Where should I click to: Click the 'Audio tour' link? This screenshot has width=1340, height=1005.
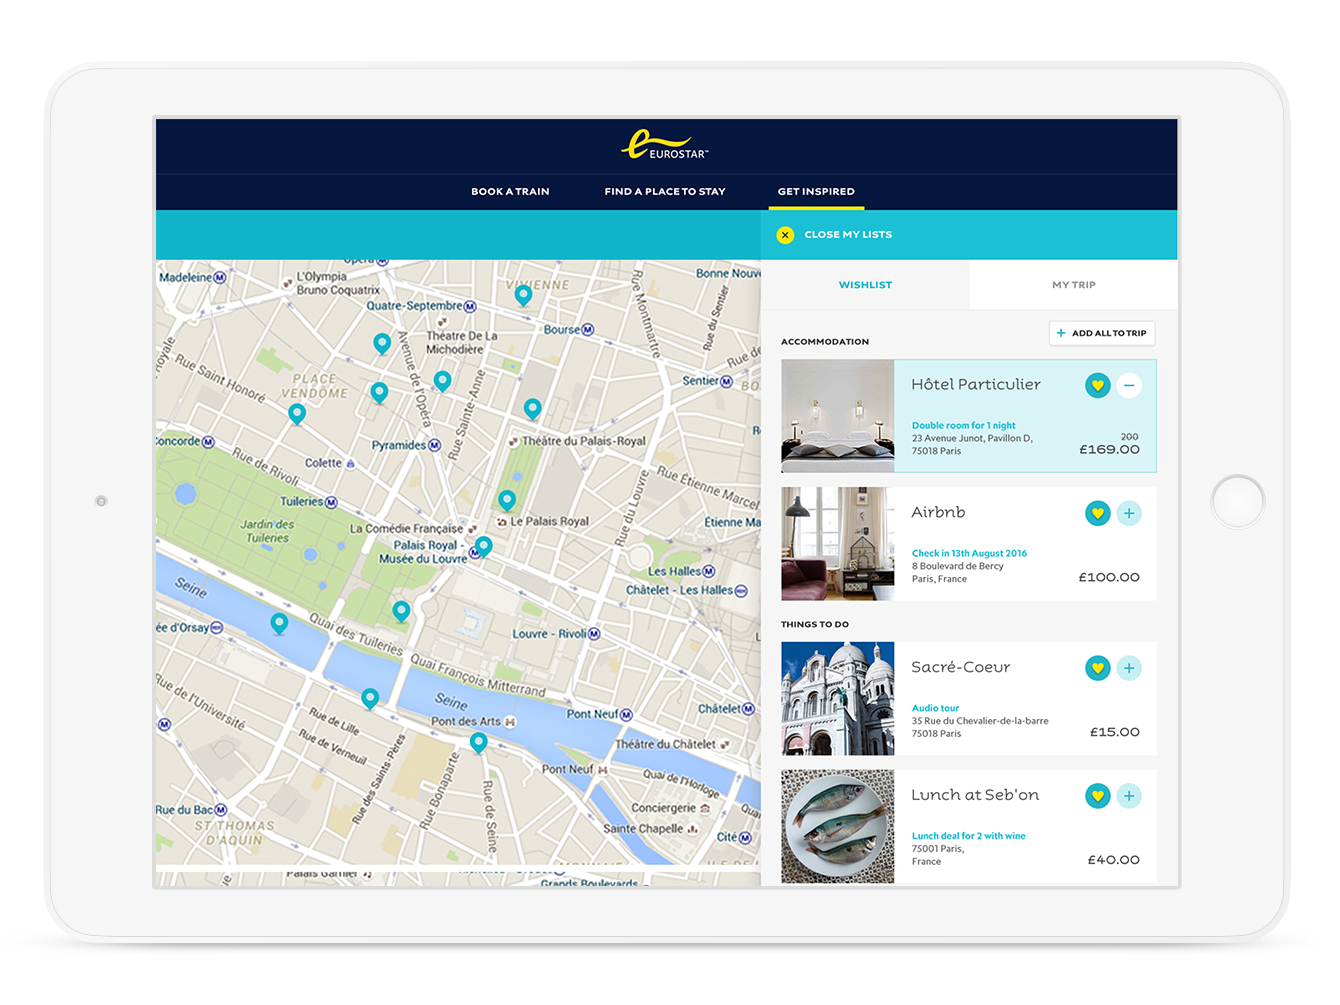(x=935, y=708)
